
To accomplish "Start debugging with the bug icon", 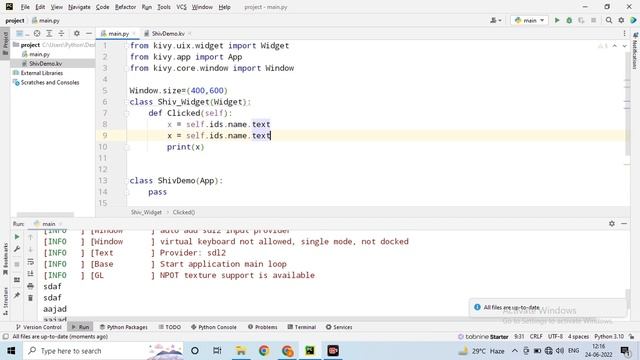I will coord(569,20).
